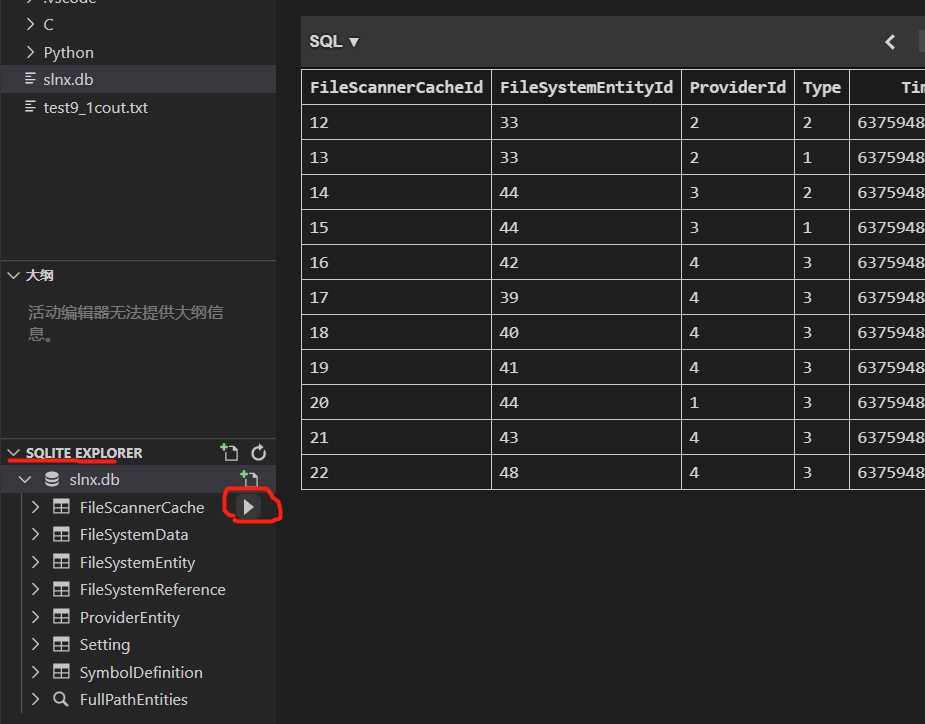This screenshot has width=925, height=724.
Task: Click the table icon beside ProviderEntity
Action: click(x=61, y=617)
